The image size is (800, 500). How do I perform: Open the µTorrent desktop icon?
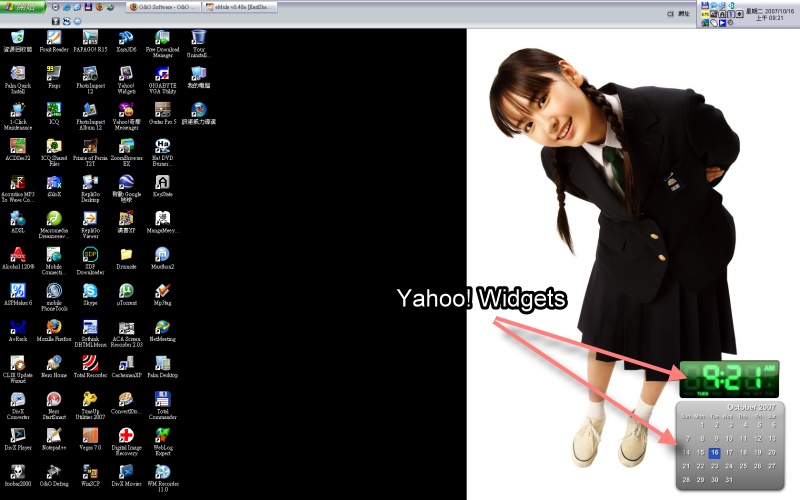coord(126,294)
